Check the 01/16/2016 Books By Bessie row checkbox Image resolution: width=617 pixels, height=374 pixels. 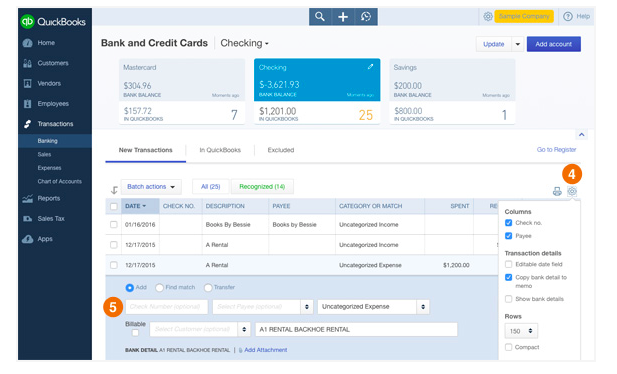click(114, 224)
